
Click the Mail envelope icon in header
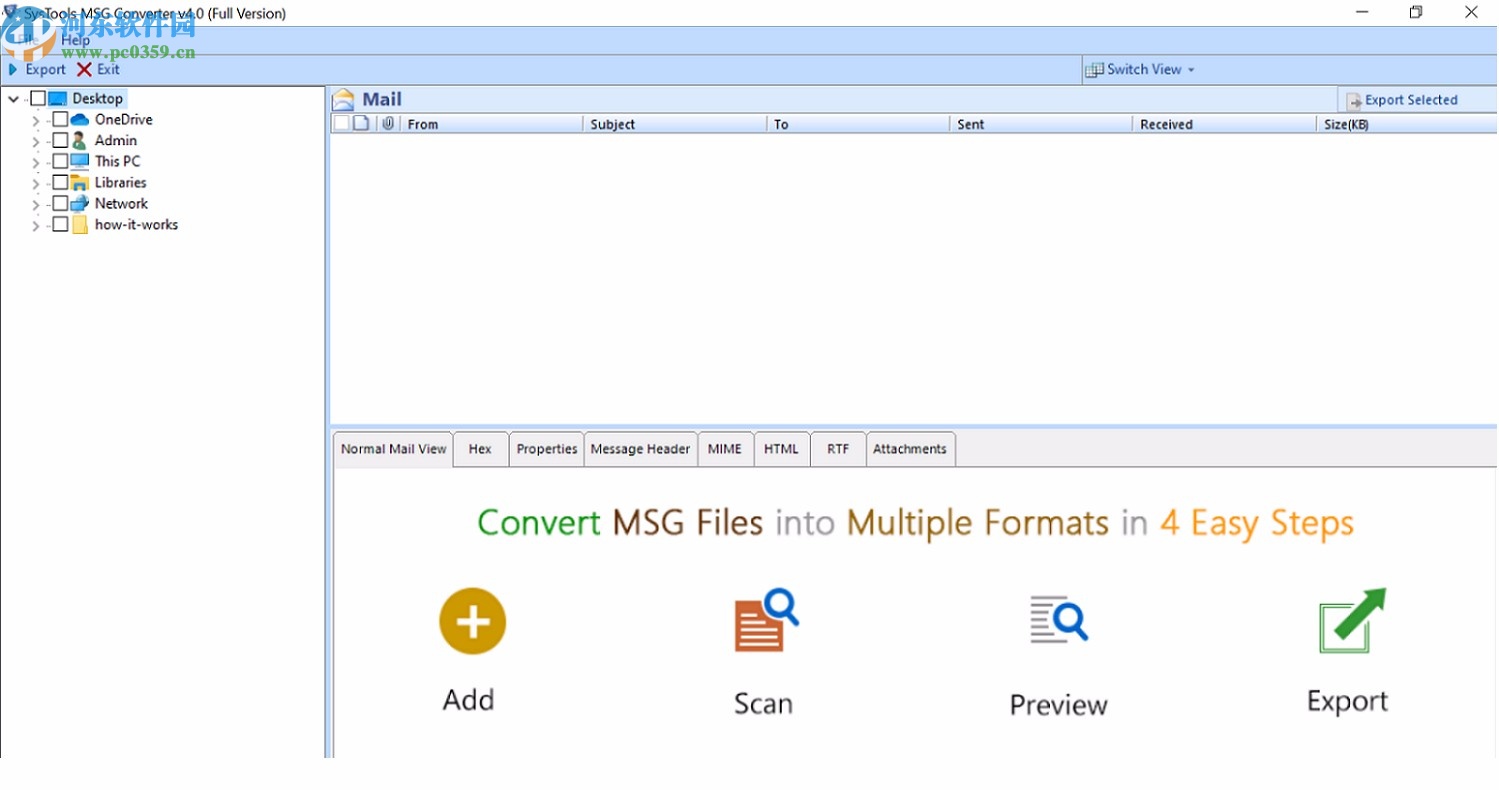coord(343,98)
